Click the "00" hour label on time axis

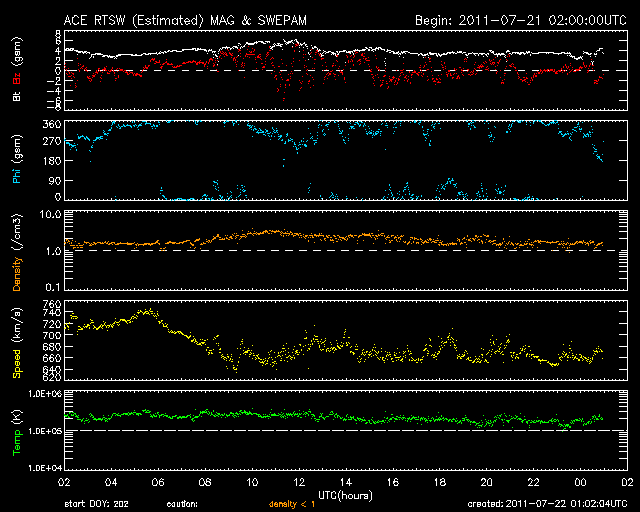coord(580,483)
